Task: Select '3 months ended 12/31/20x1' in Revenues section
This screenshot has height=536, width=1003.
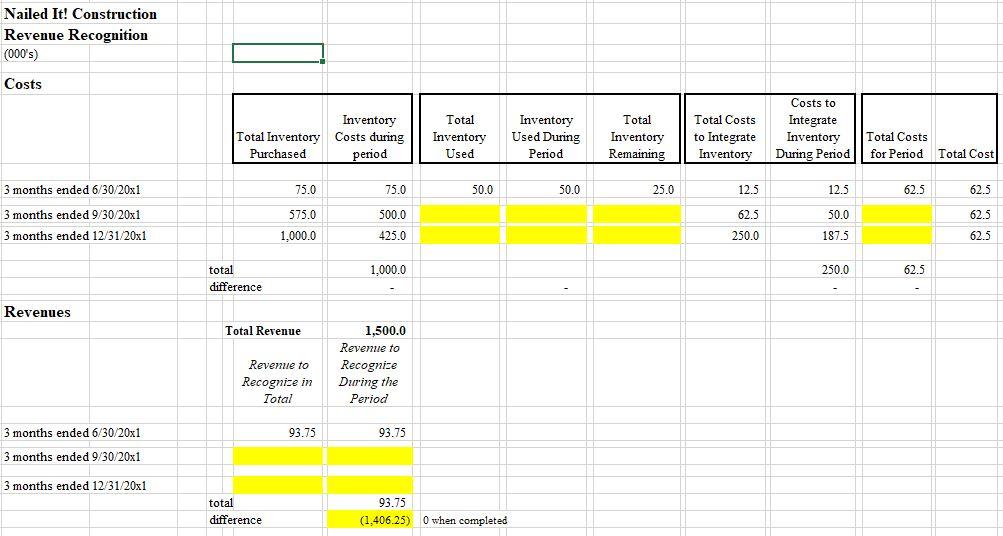Action: 75,485
